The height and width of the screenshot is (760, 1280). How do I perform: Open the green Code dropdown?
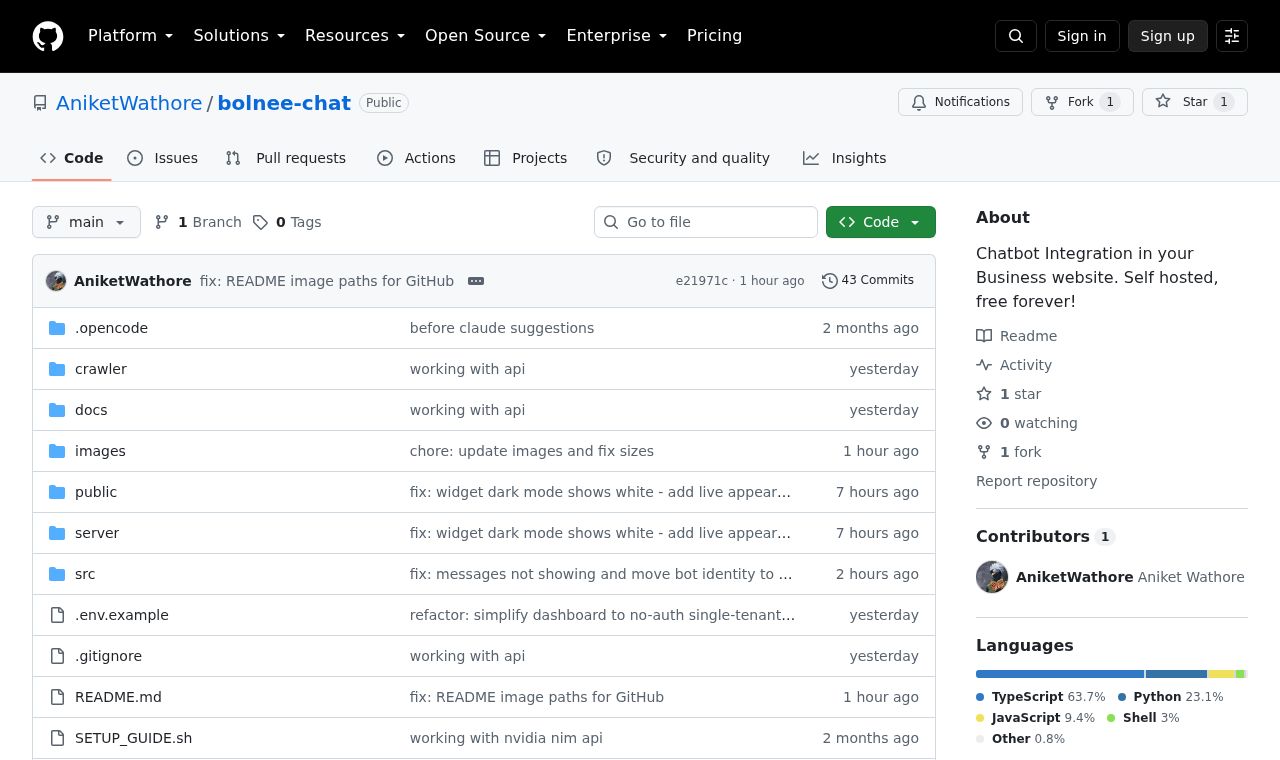click(x=881, y=222)
